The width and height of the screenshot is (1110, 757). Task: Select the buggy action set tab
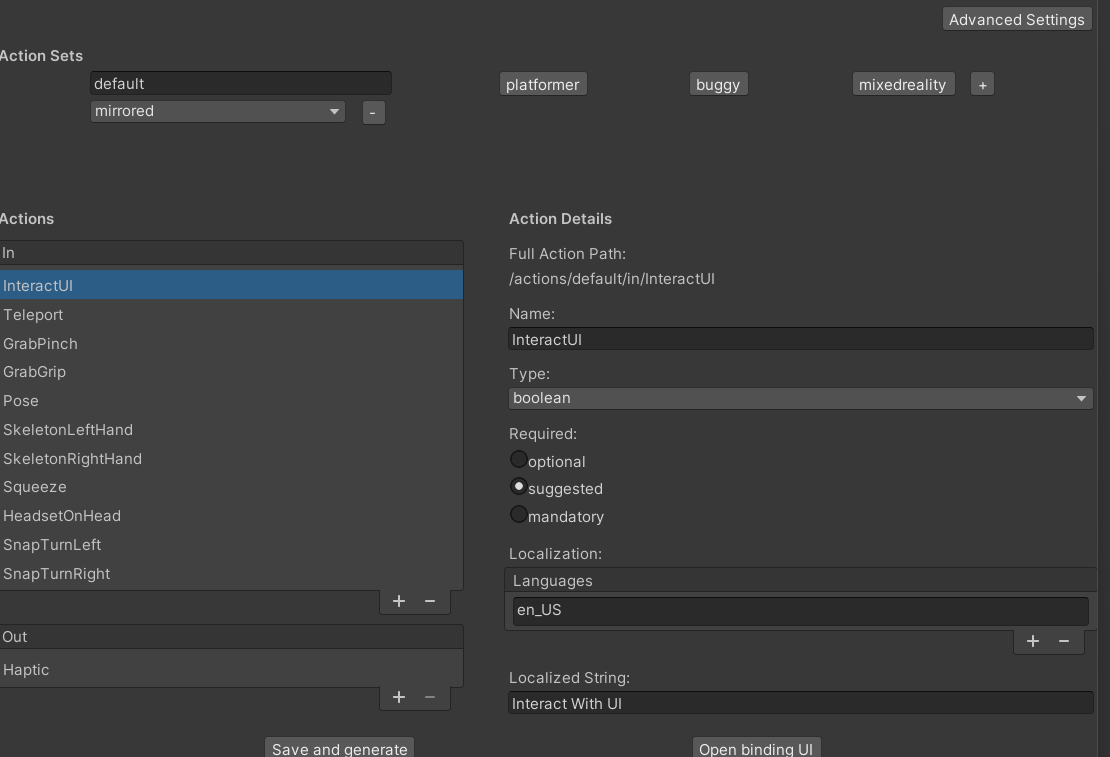point(718,84)
